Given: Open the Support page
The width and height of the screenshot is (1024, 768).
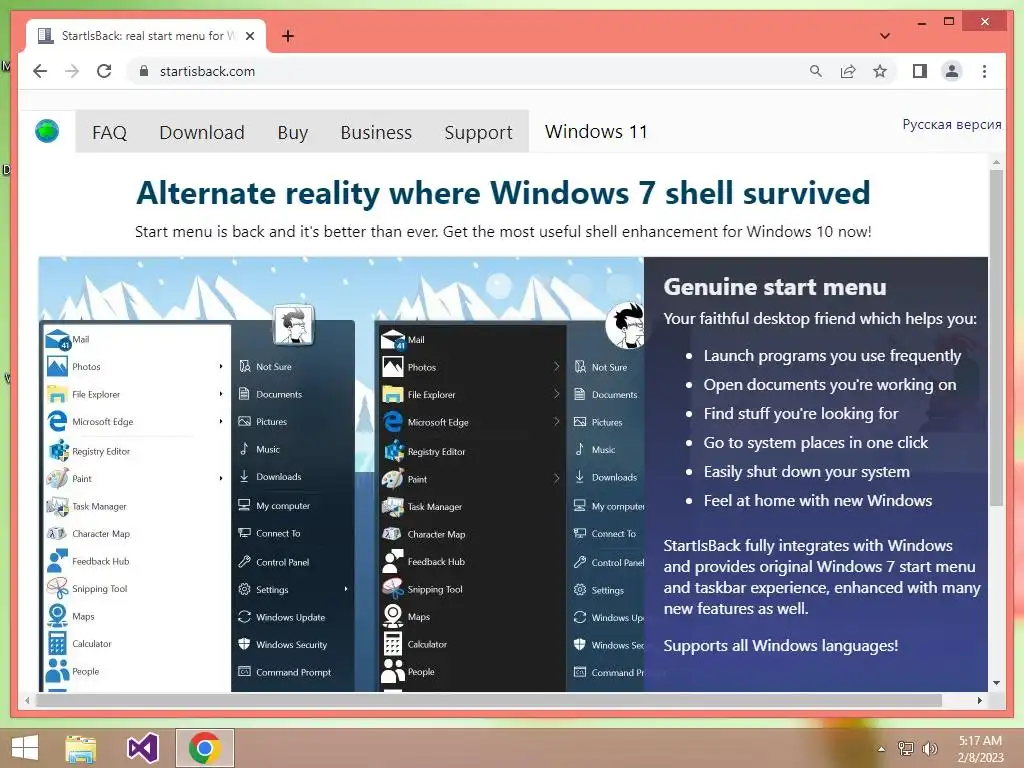Looking at the screenshot, I should point(478,133).
